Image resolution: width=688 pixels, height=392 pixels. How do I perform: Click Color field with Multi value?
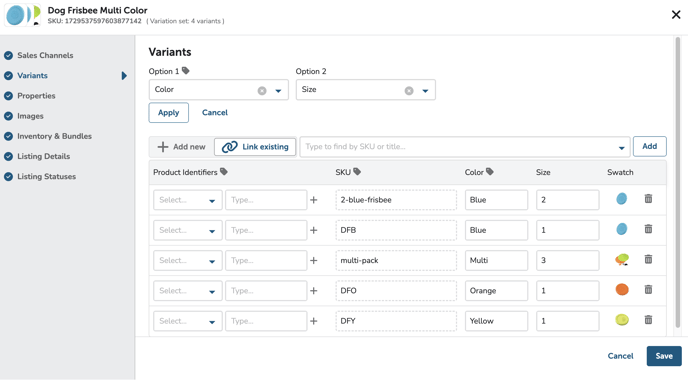pyautogui.click(x=496, y=261)
